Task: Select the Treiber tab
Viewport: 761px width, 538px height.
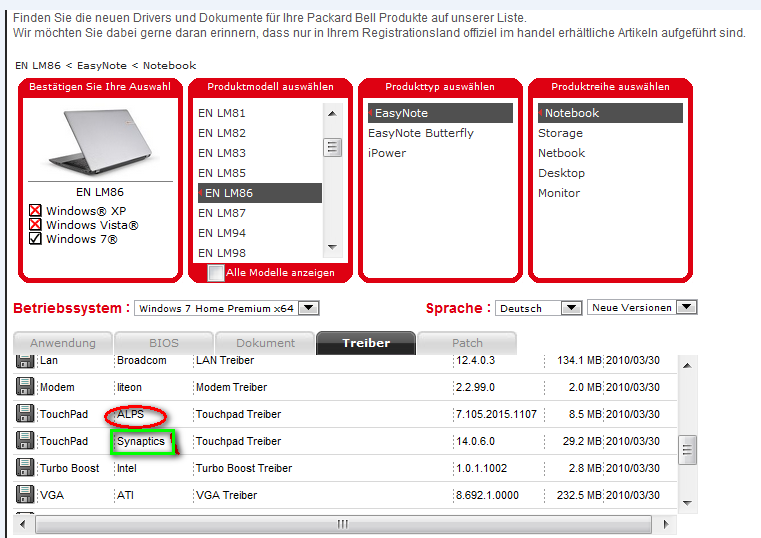Action: click(366, 343)
